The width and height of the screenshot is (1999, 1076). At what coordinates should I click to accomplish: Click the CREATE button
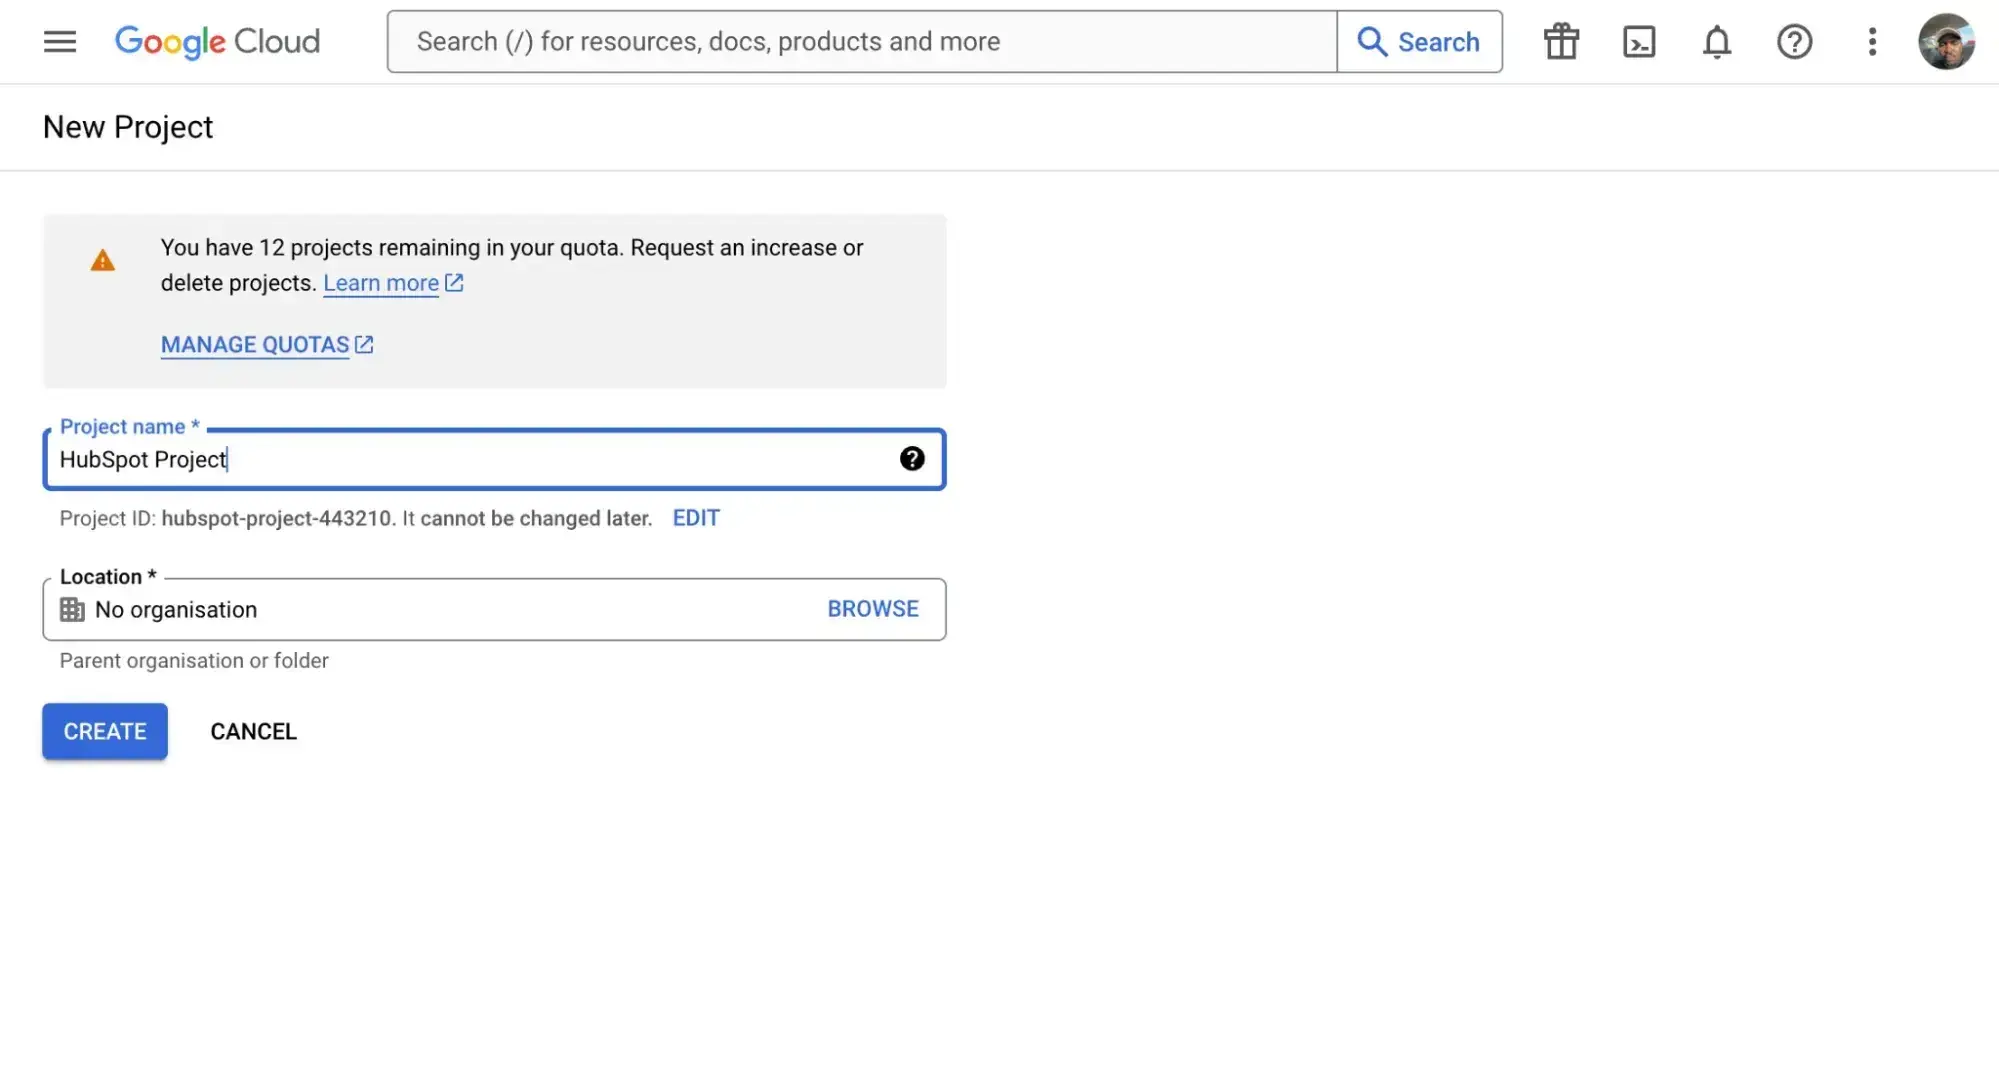click(105, 732)
